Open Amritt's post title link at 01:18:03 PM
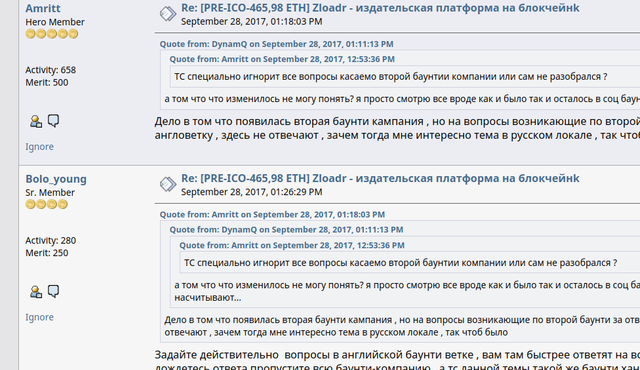Screen dimensions: 640x370 (380, 8)
